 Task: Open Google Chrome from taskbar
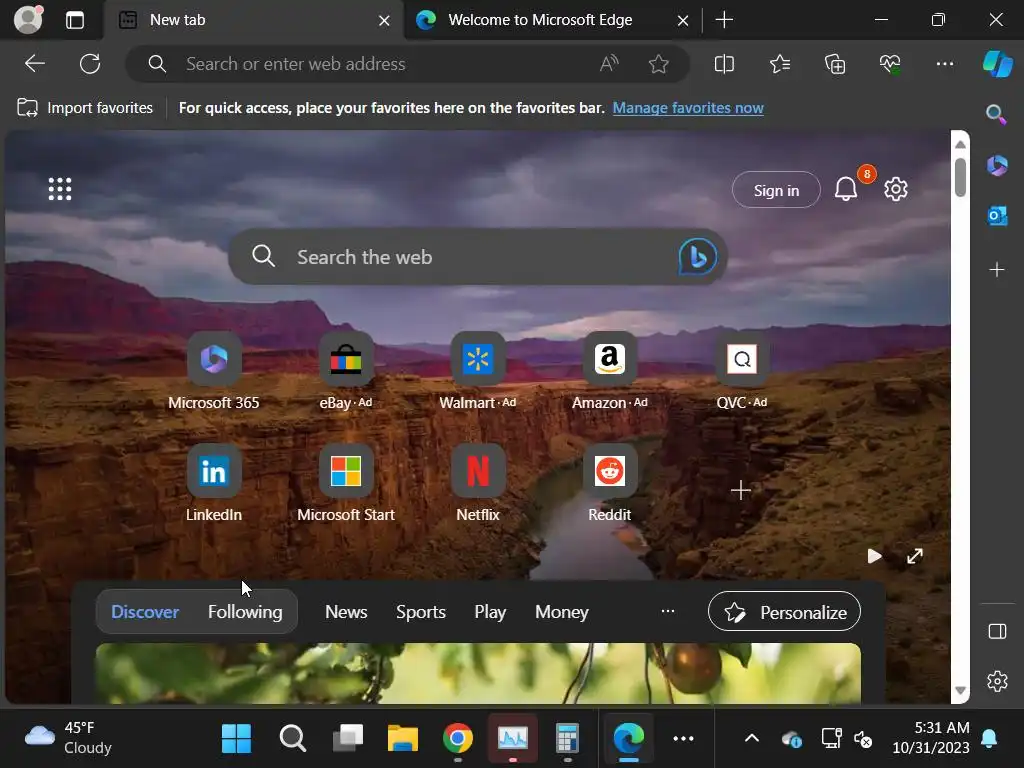pyautogui.click(x=458, y=739)
